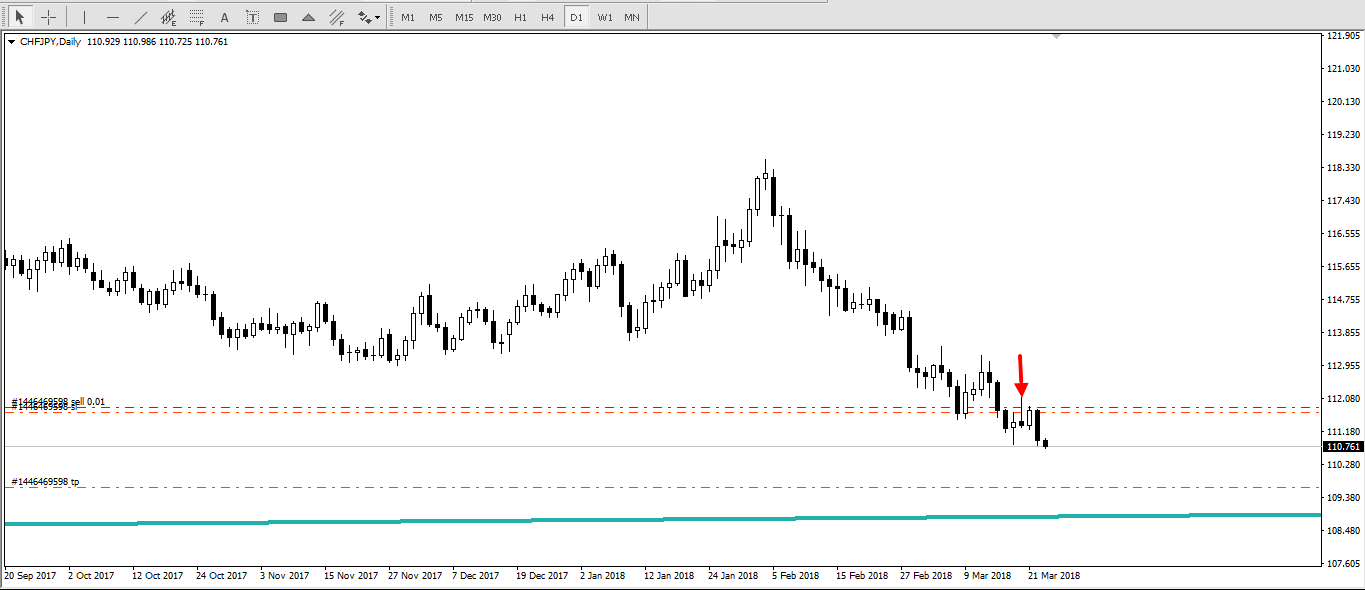Click the 21 Mar 2018 date label
Screen dimensions: 1365x590
(1054, 576)
